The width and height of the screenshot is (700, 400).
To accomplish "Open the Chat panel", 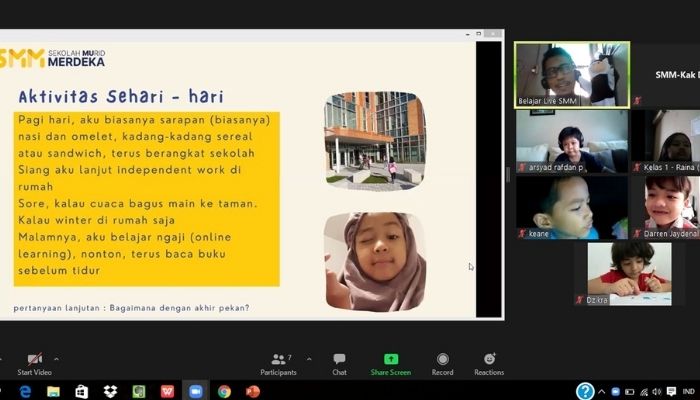I will [x=339, y=363].
